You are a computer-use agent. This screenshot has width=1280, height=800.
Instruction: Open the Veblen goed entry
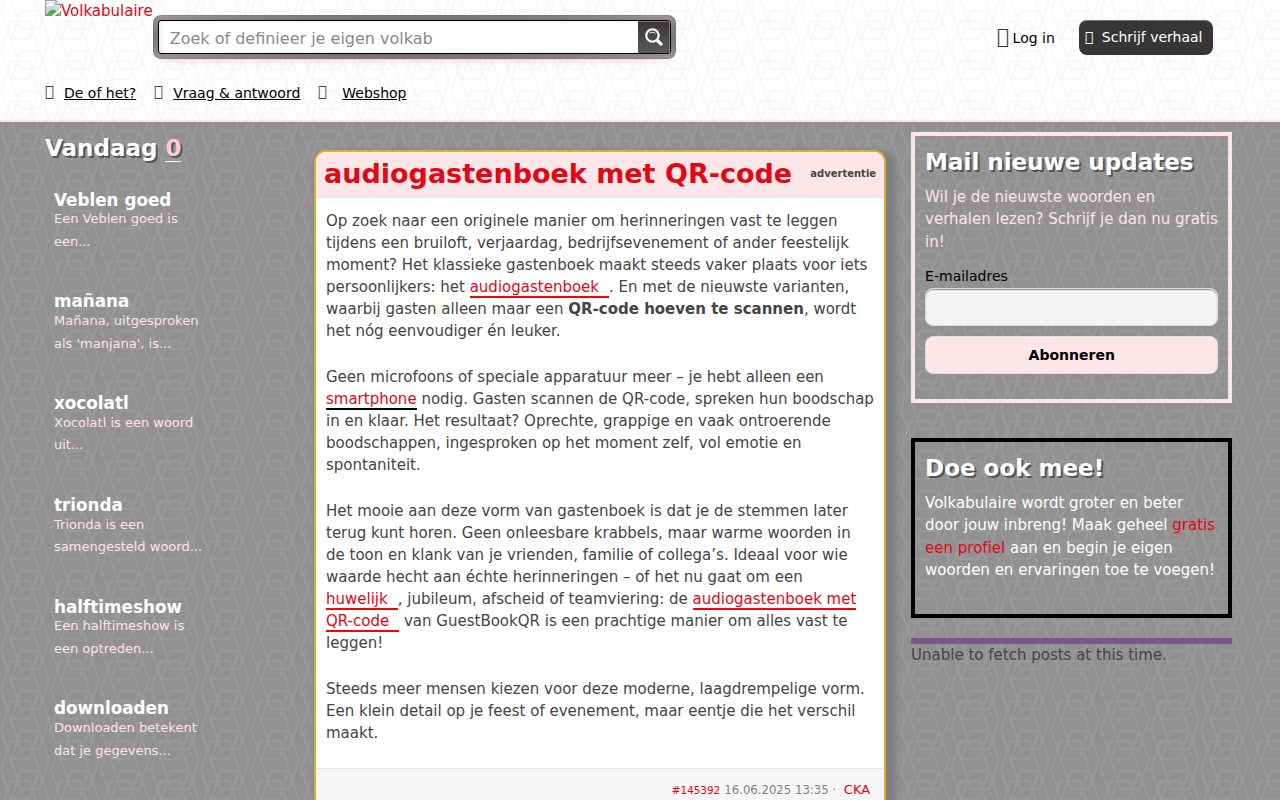[112, 200]
